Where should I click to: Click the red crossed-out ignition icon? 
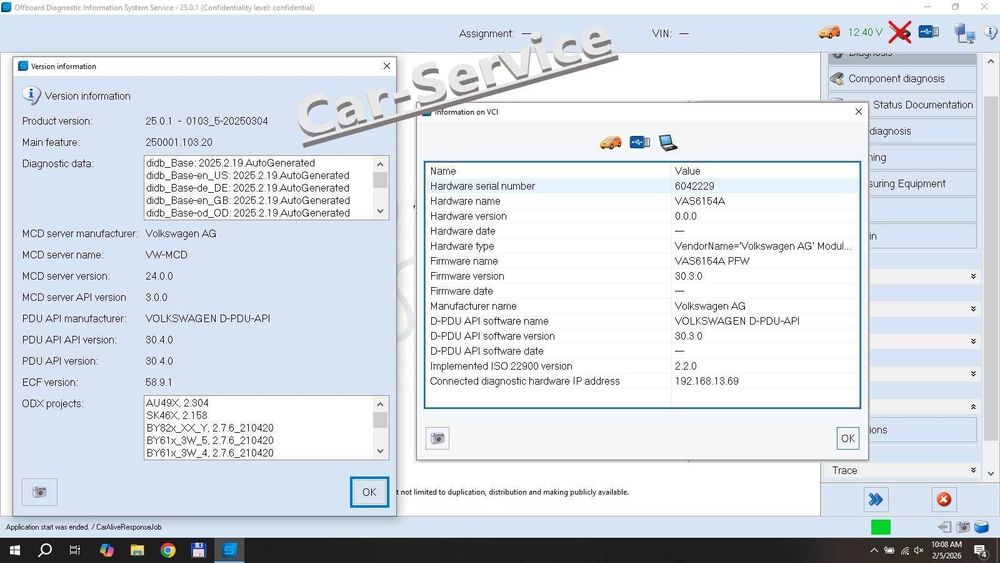click(900, 32)
